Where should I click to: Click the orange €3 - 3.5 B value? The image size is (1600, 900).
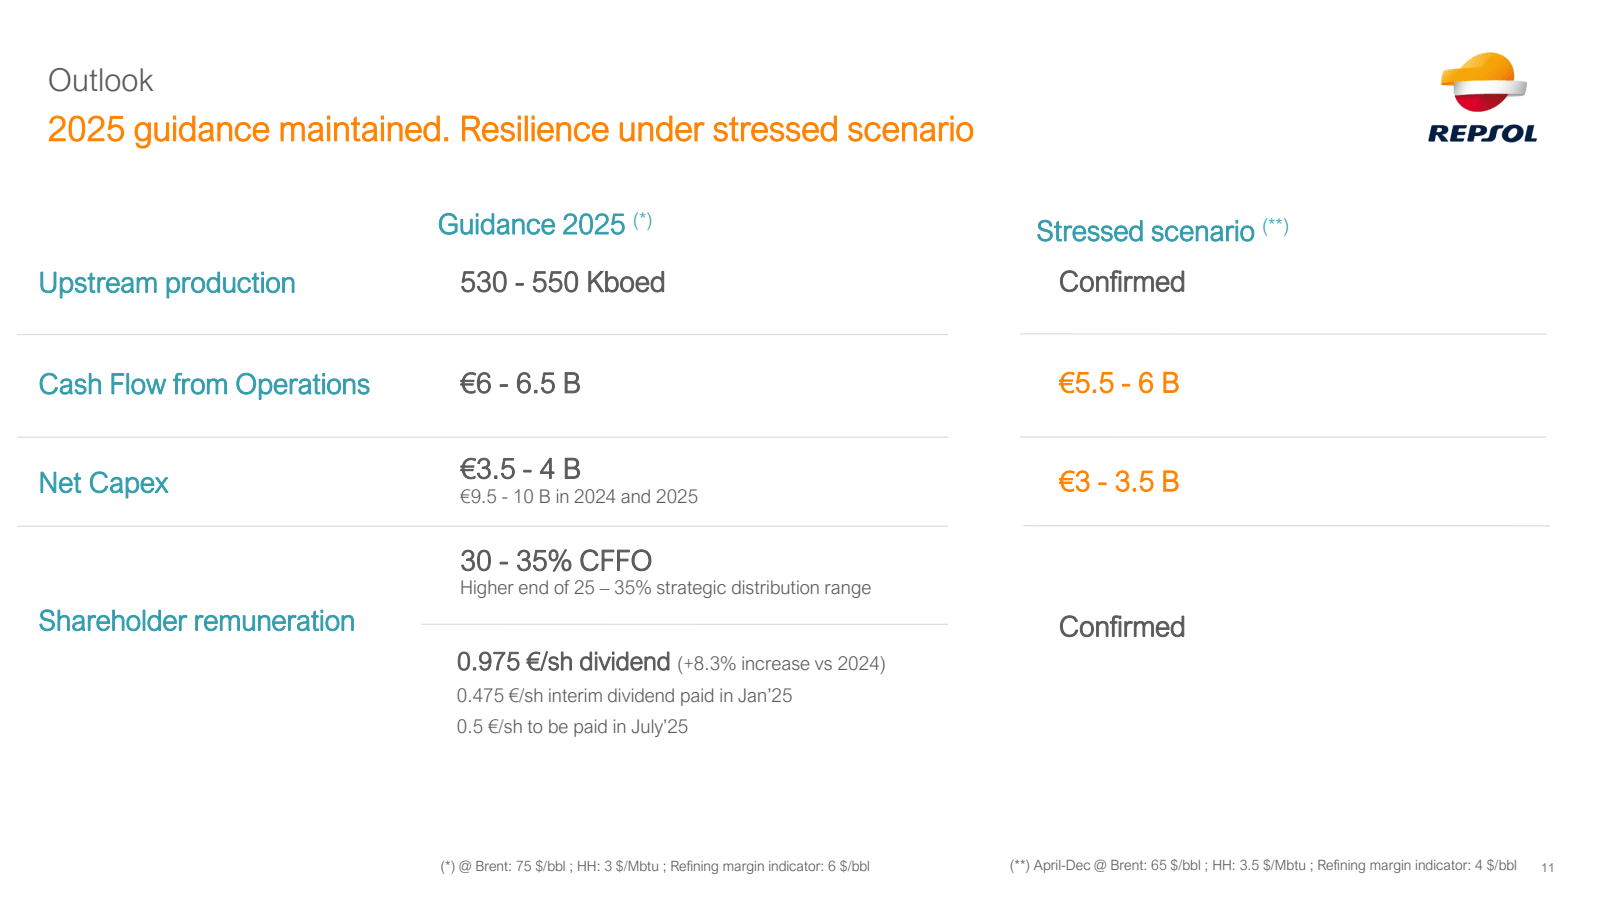coord(1119,482)
